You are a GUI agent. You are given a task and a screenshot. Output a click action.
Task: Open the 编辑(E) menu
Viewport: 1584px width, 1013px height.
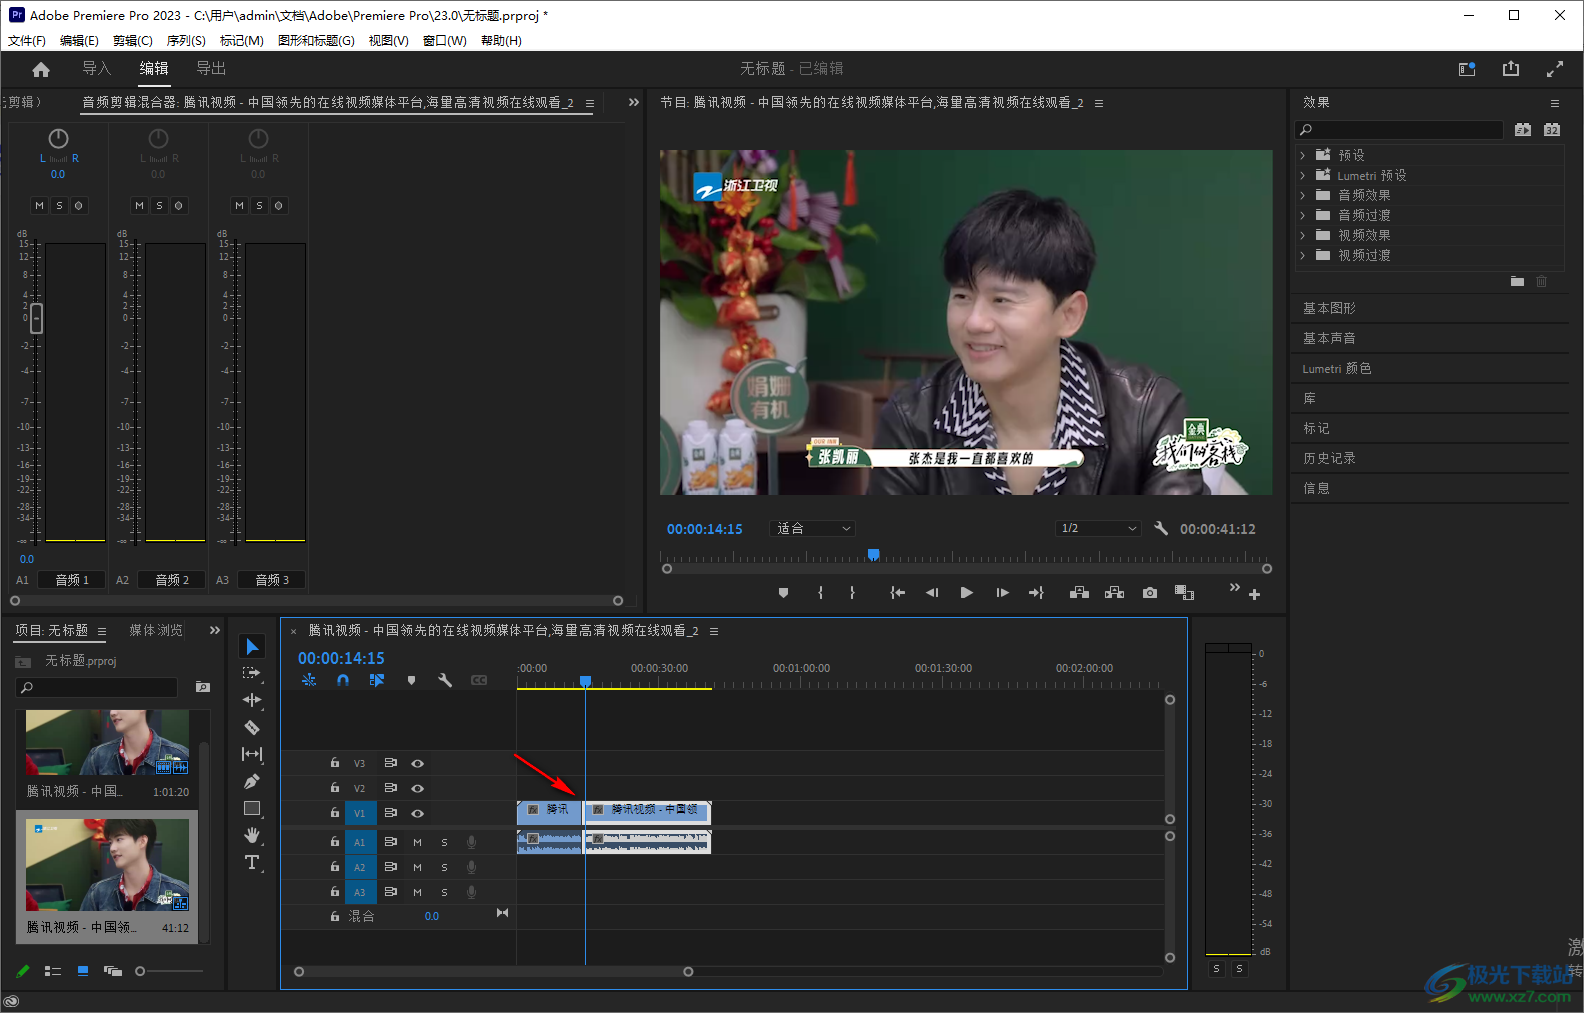[79, 41]
